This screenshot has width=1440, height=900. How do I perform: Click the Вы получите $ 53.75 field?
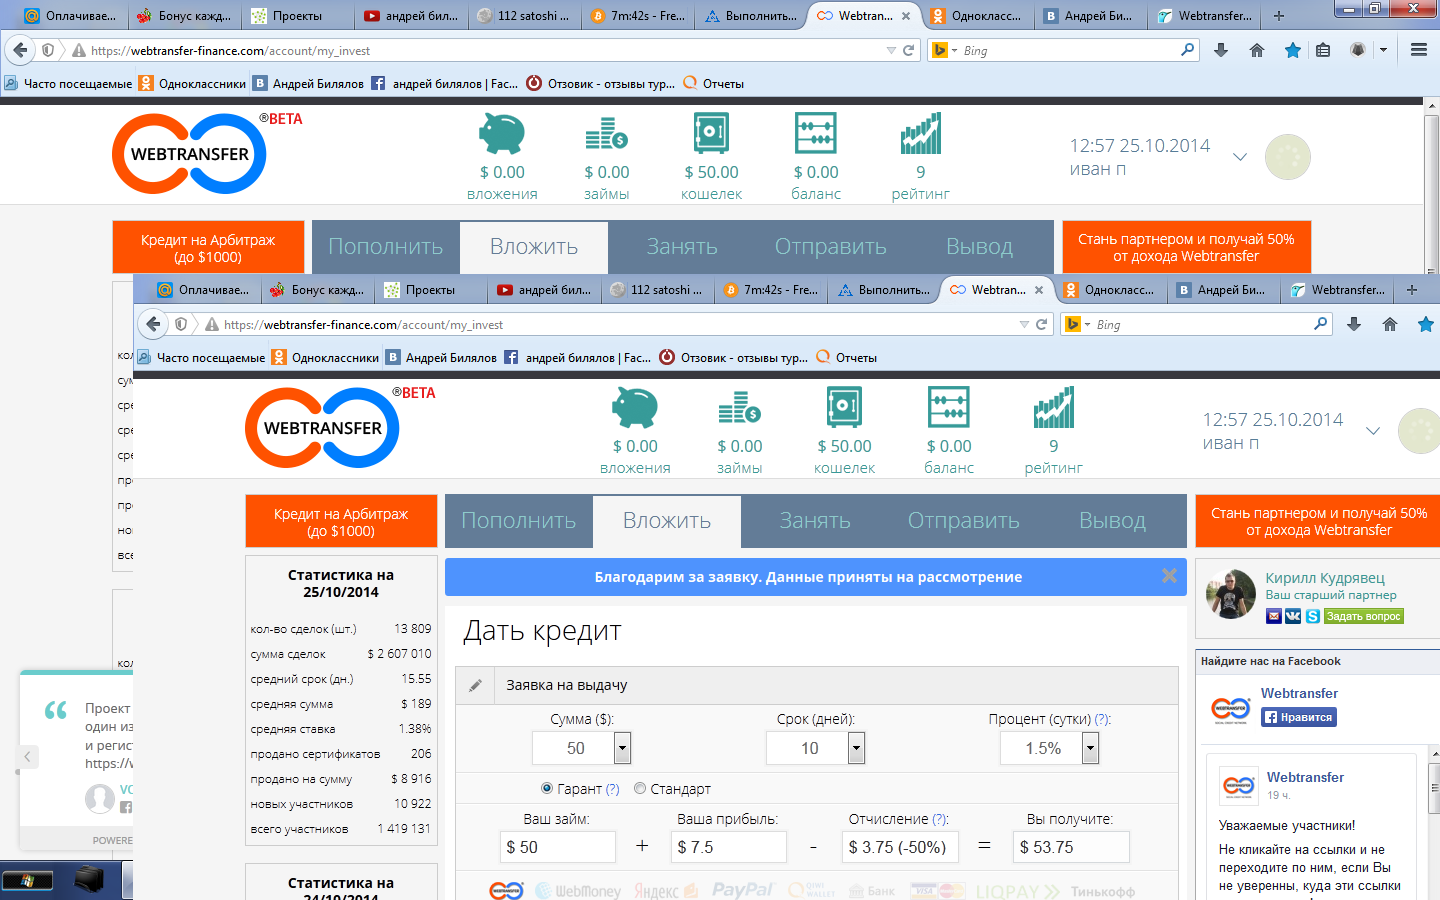tap(1072, 847)
